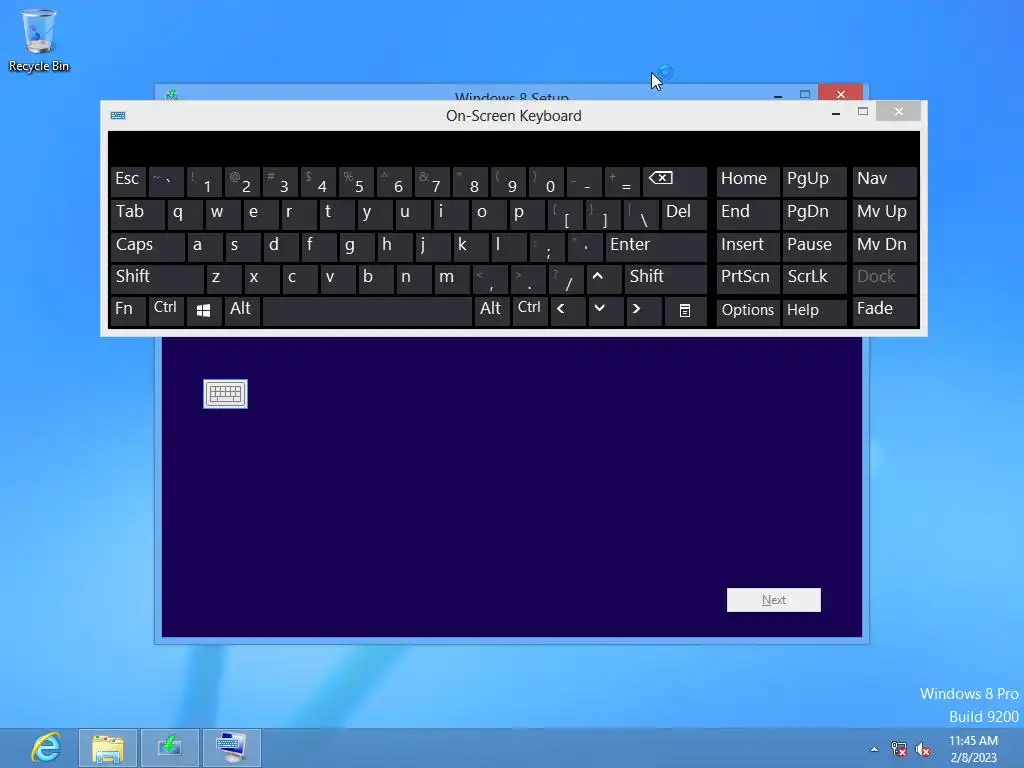Image resolution: width=1024 pixels, height=768 pixels.
Task: Click the Mv Dn key
Action: (884, 246)
